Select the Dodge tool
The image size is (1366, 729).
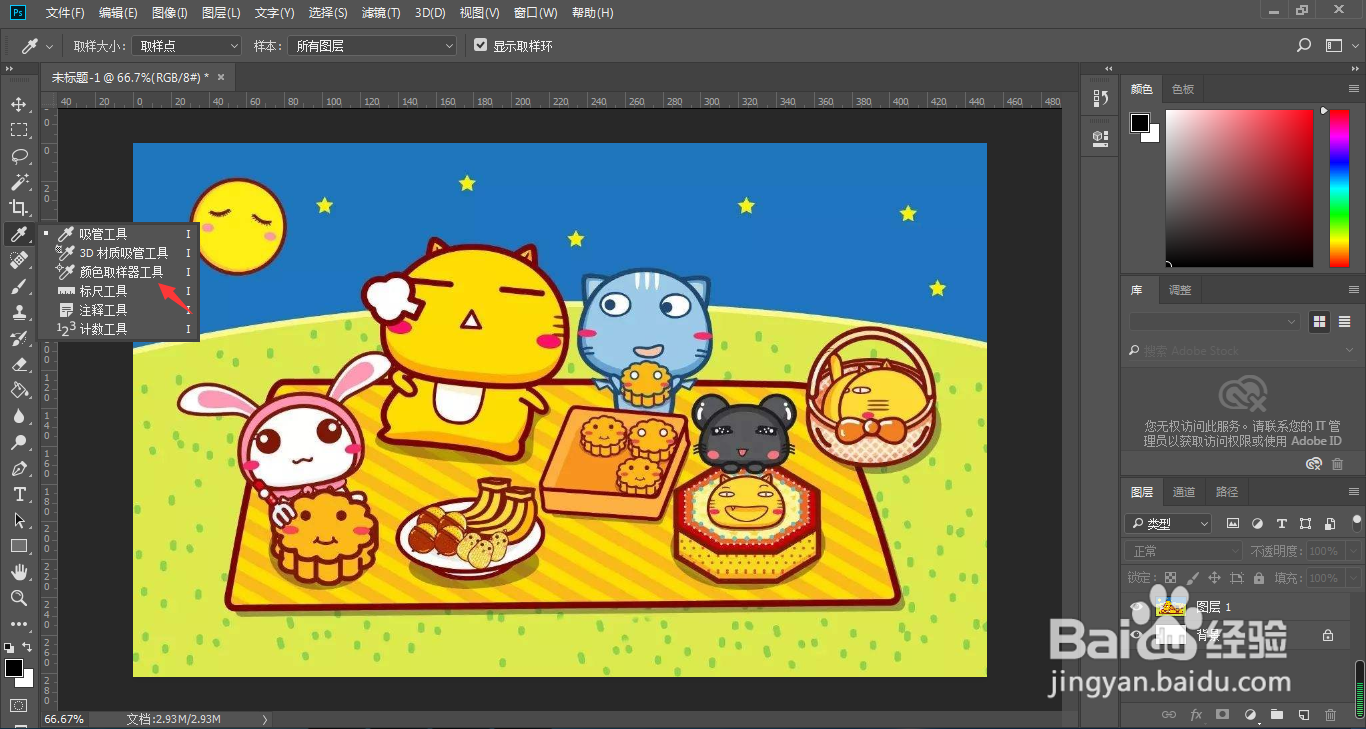coord(18,442)
